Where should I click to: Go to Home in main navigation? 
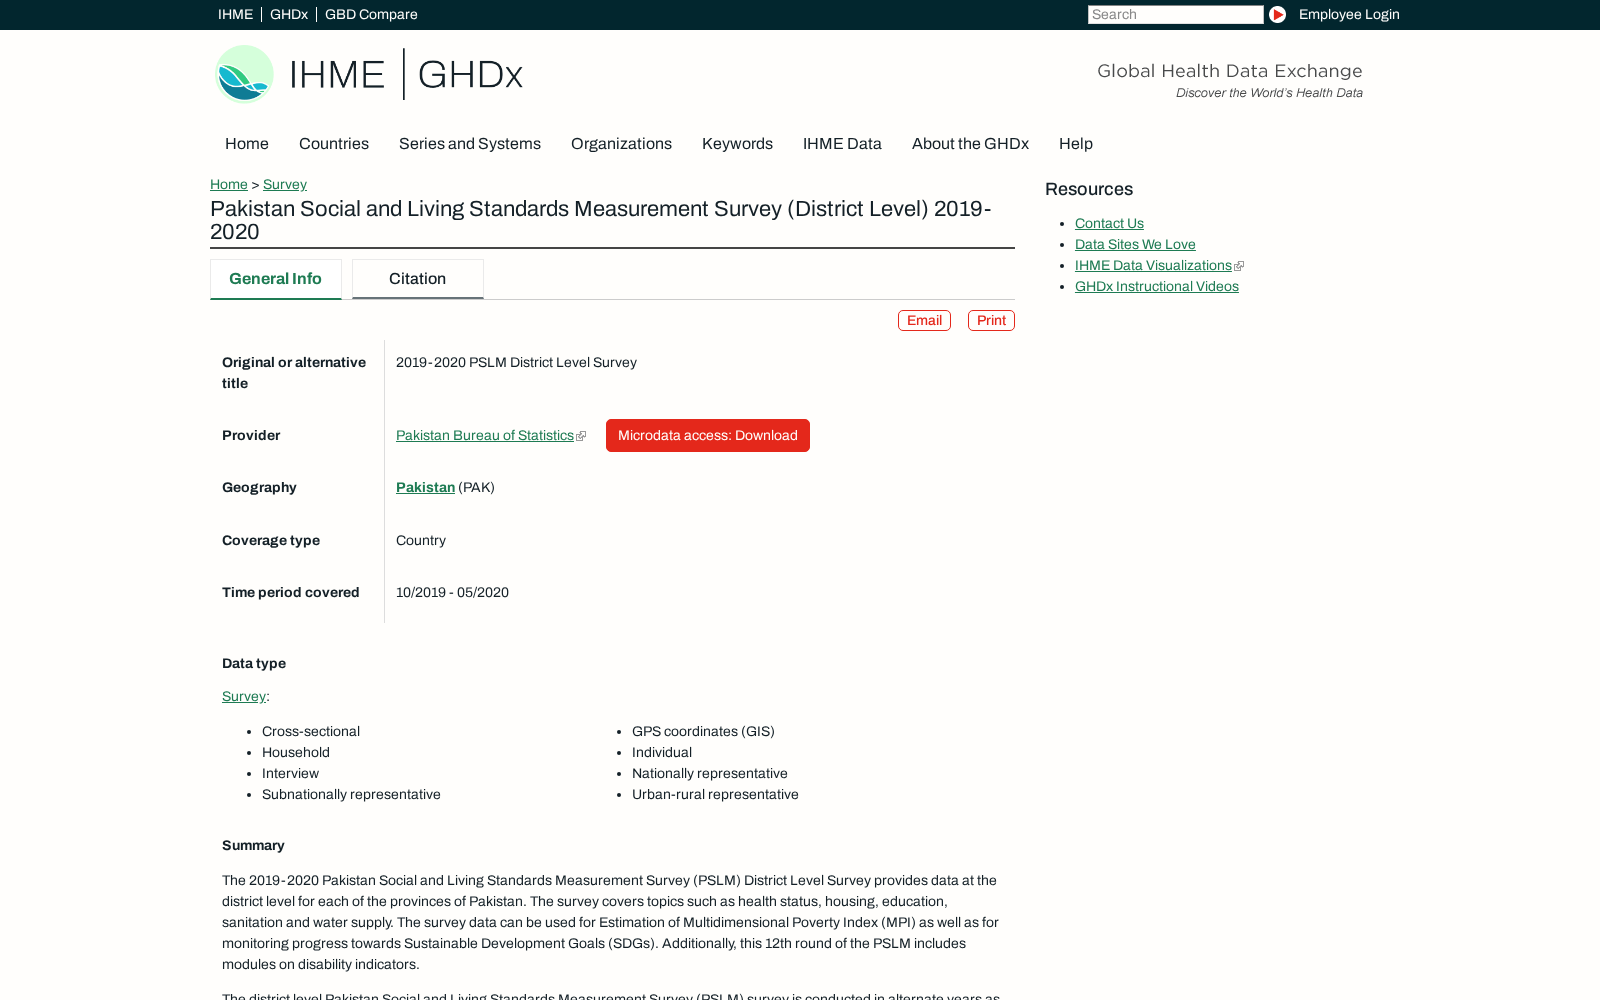pyautogui.click(x=247, y=144)
